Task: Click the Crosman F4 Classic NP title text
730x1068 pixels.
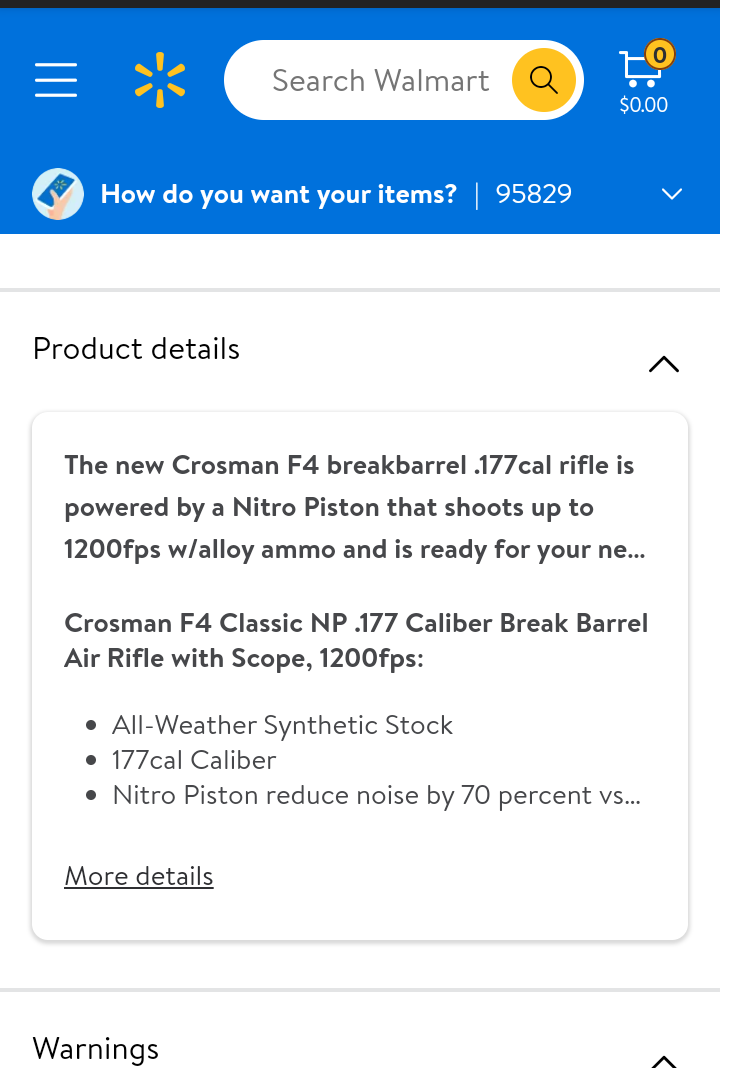Action: coord(356,641)
